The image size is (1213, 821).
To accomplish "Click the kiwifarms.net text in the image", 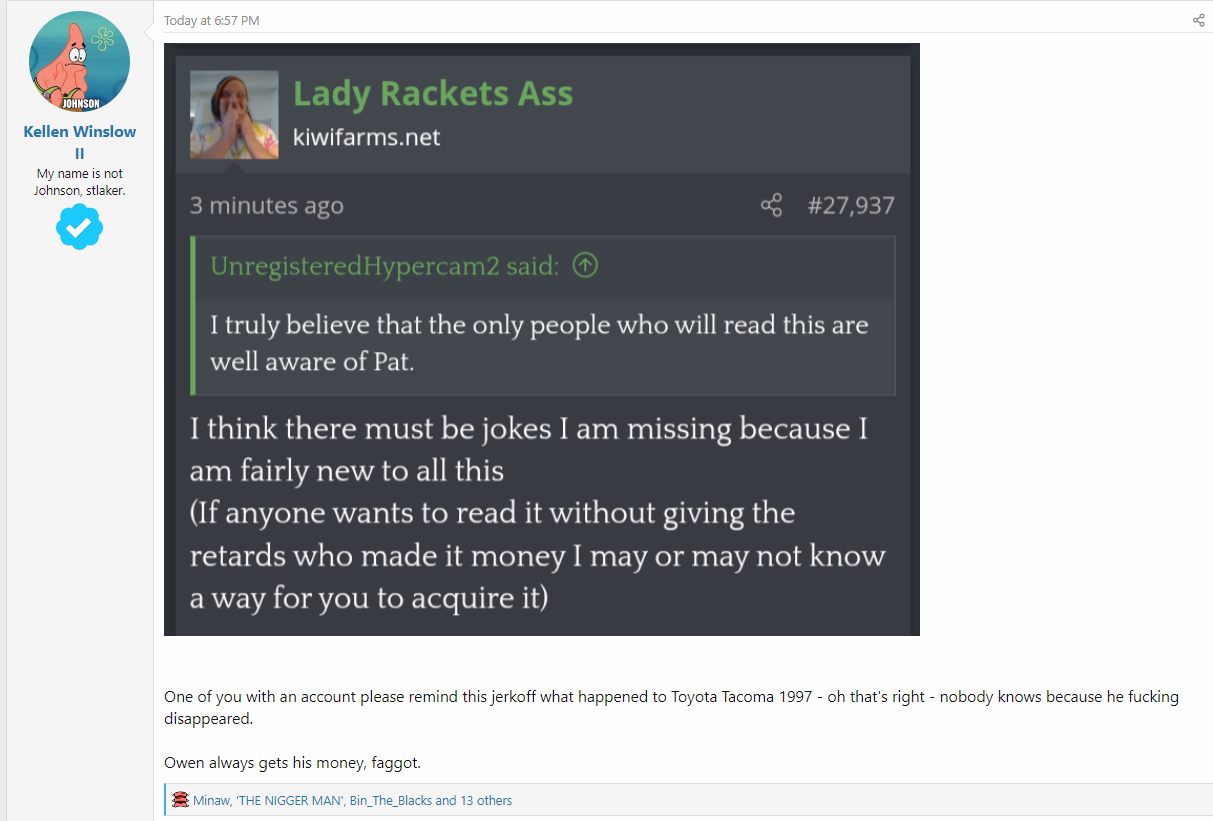I will (366, 138).
